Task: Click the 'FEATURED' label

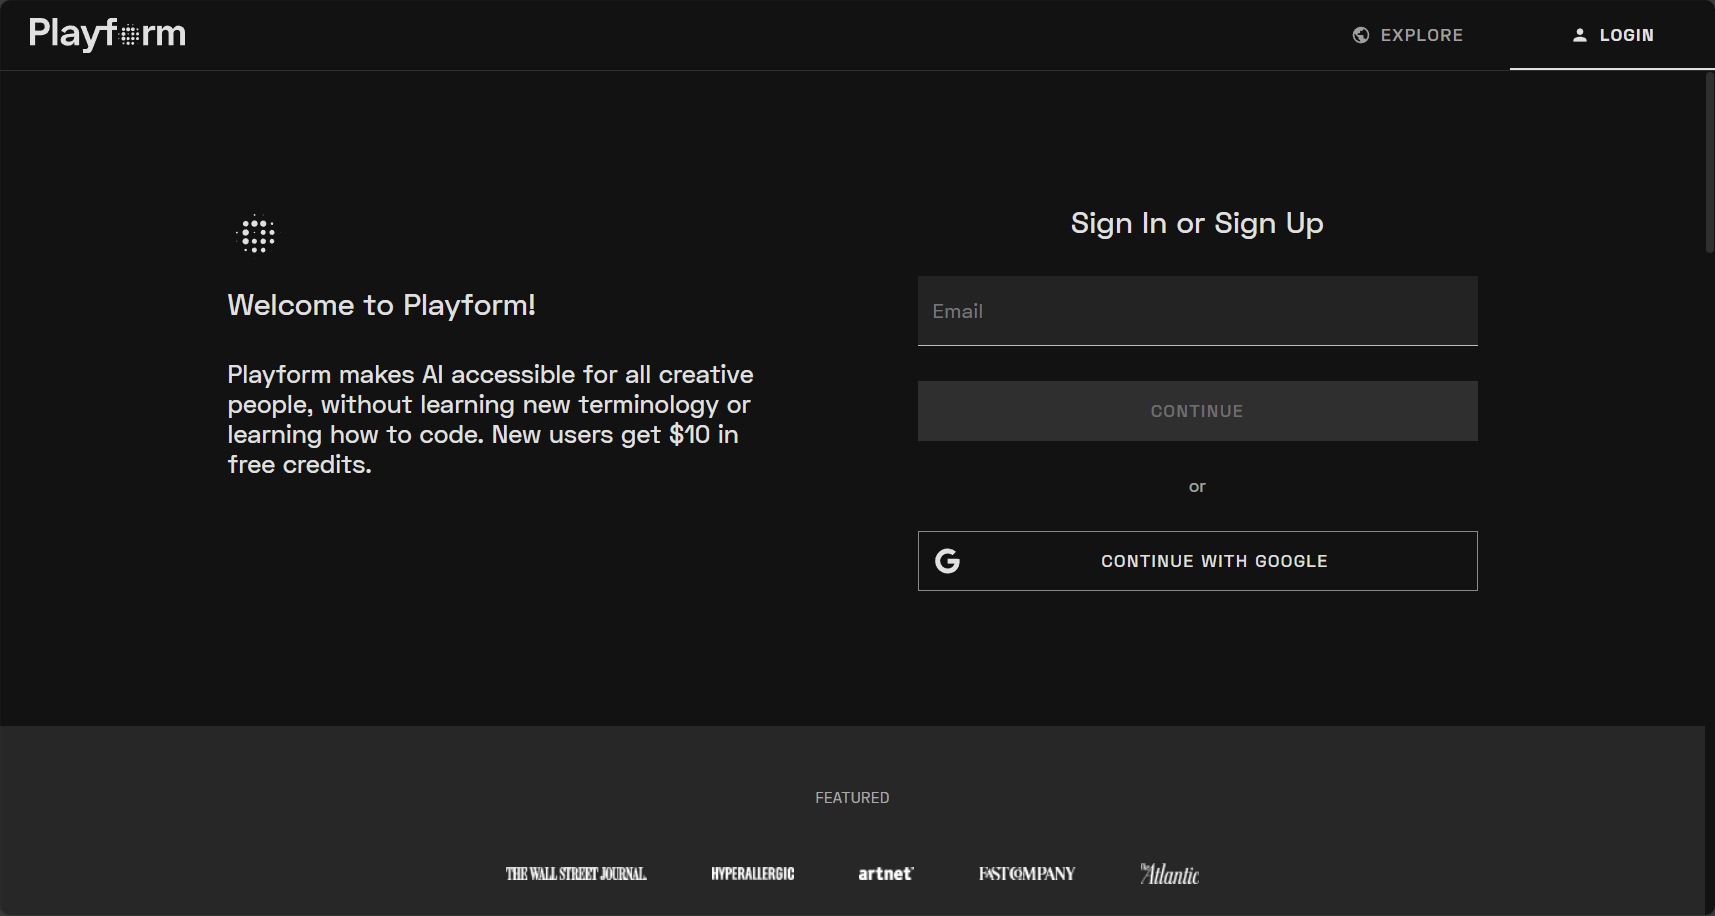Action: 852,798
